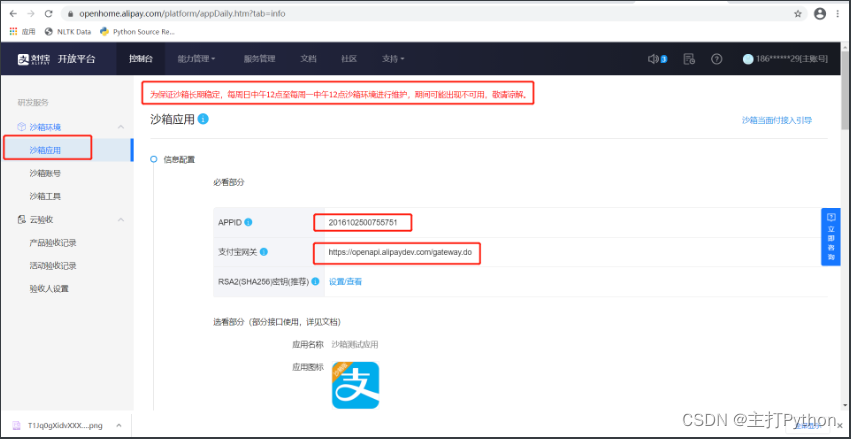The image size is (851, 439).
Task: Click the 信息配置 step marker
Action: 154,160
